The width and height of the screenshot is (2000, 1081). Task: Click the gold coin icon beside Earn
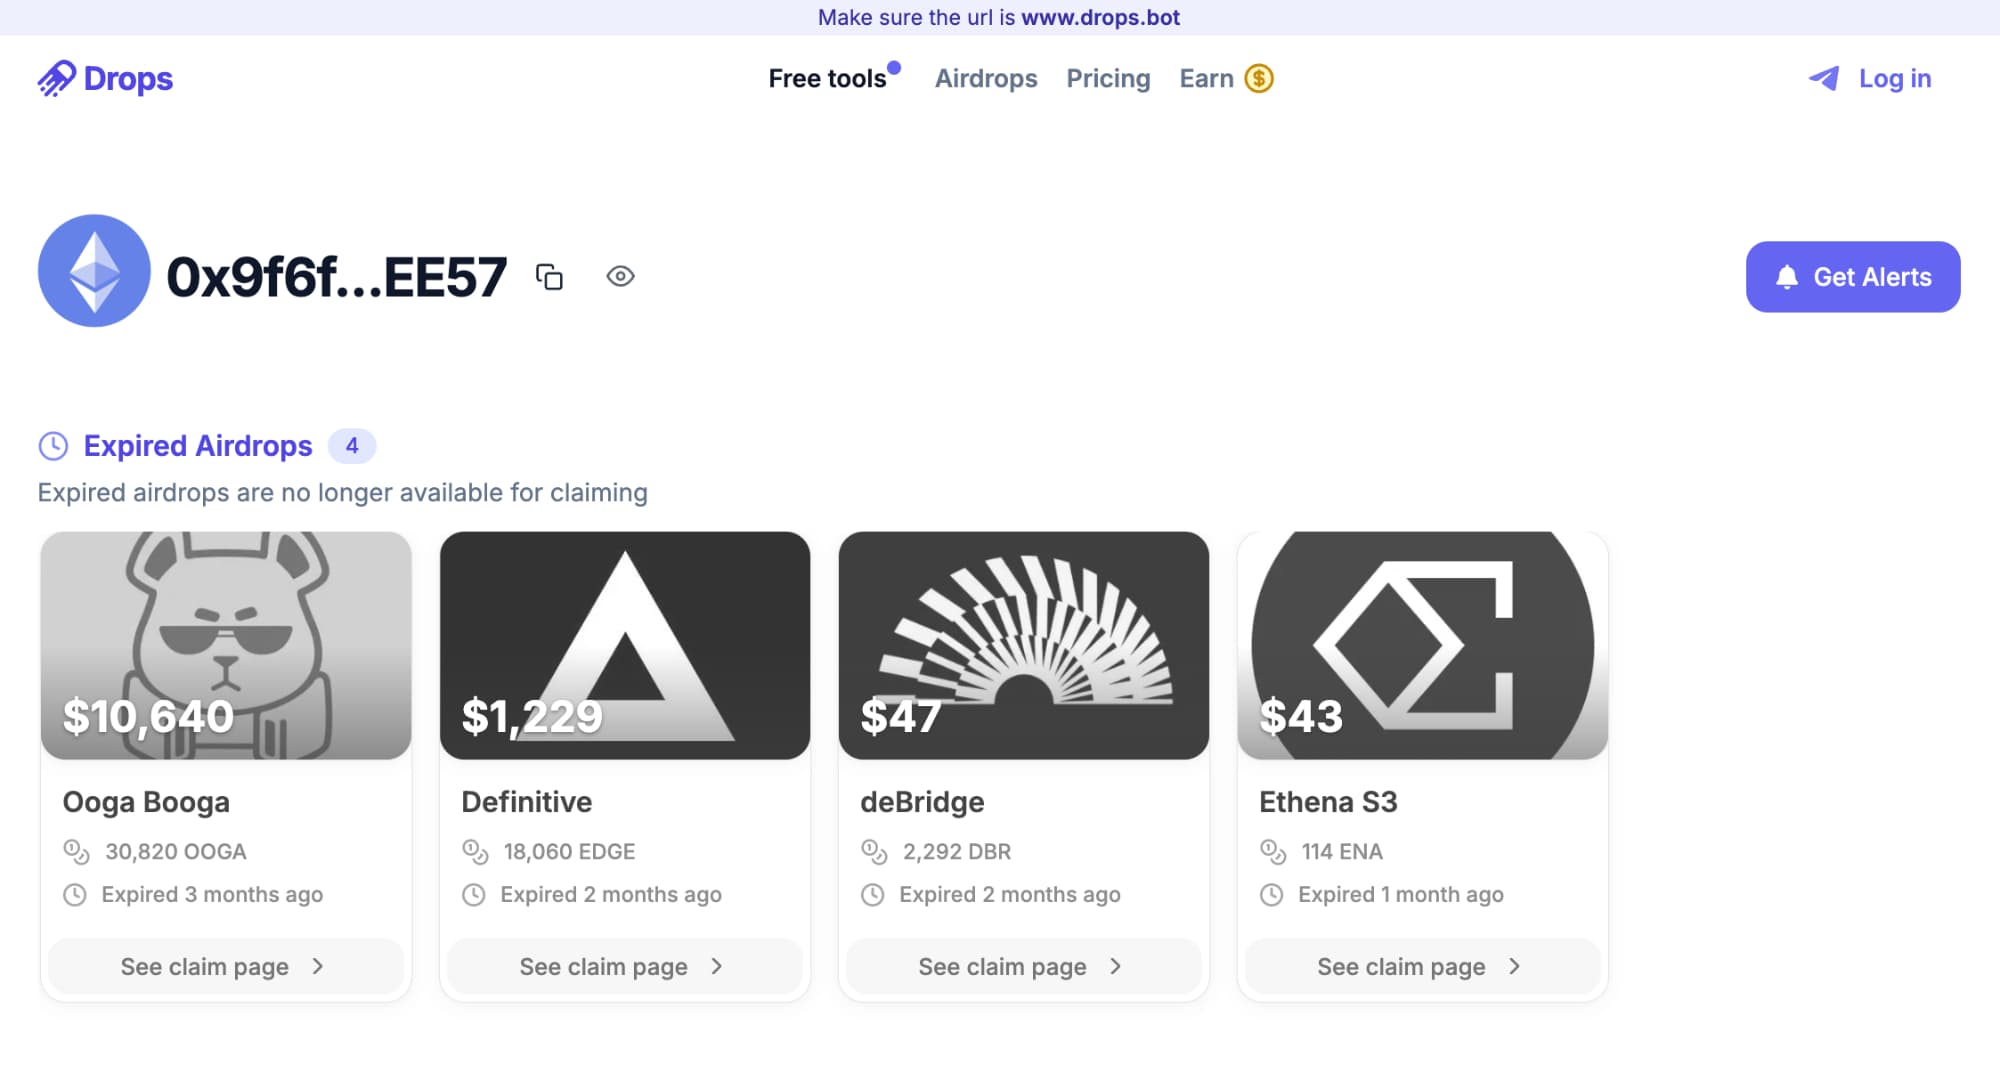[1258, 78]
